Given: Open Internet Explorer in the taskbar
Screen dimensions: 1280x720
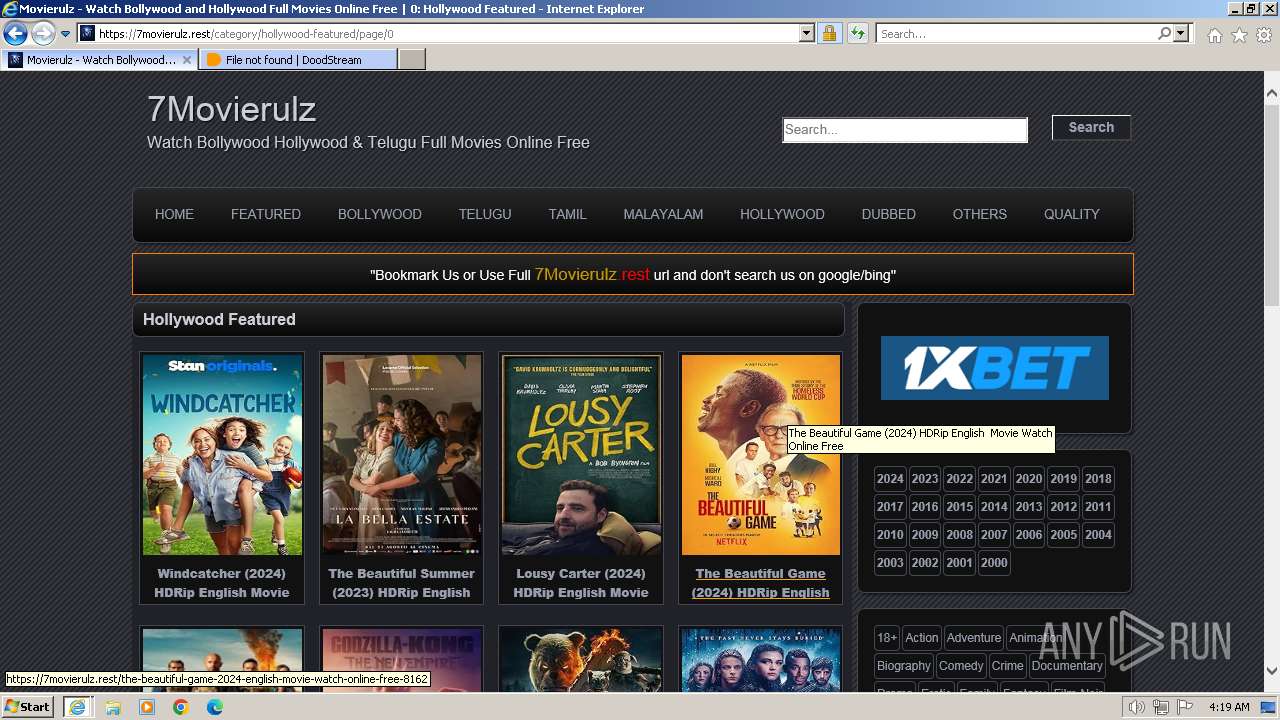Looking at the screenshot, I should point(77,707).
